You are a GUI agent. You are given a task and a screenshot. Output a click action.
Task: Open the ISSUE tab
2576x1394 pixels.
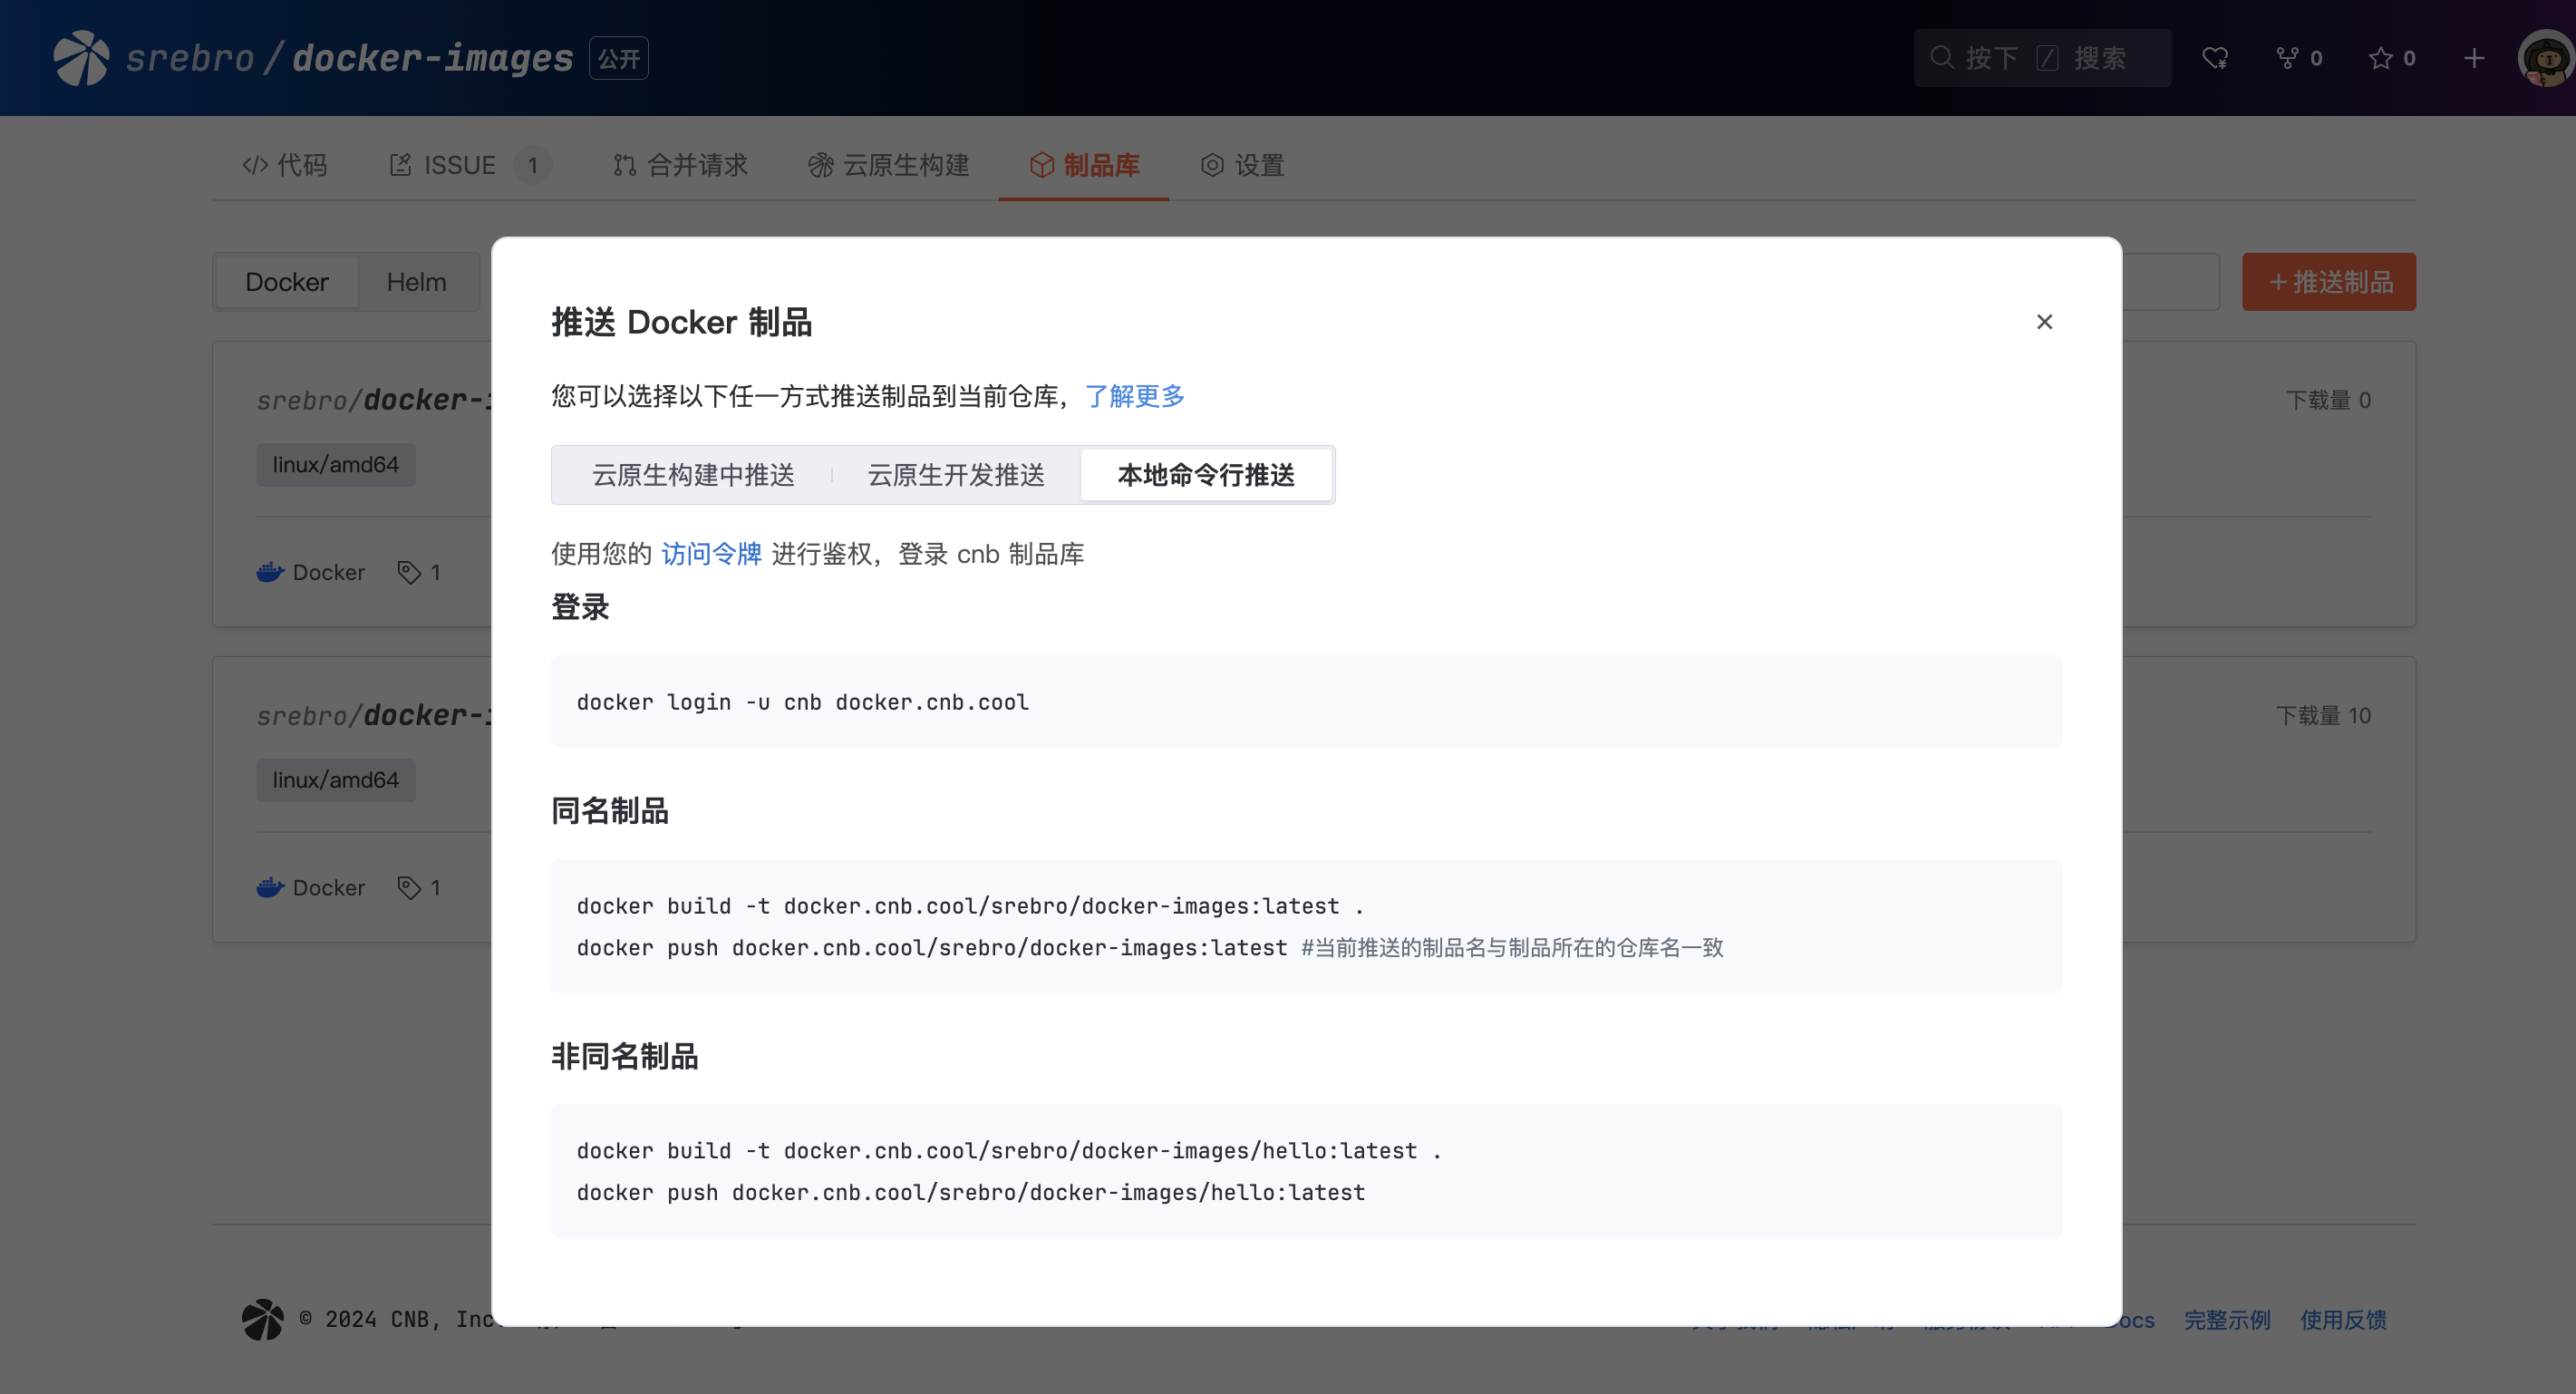click(x=459, y=165)
